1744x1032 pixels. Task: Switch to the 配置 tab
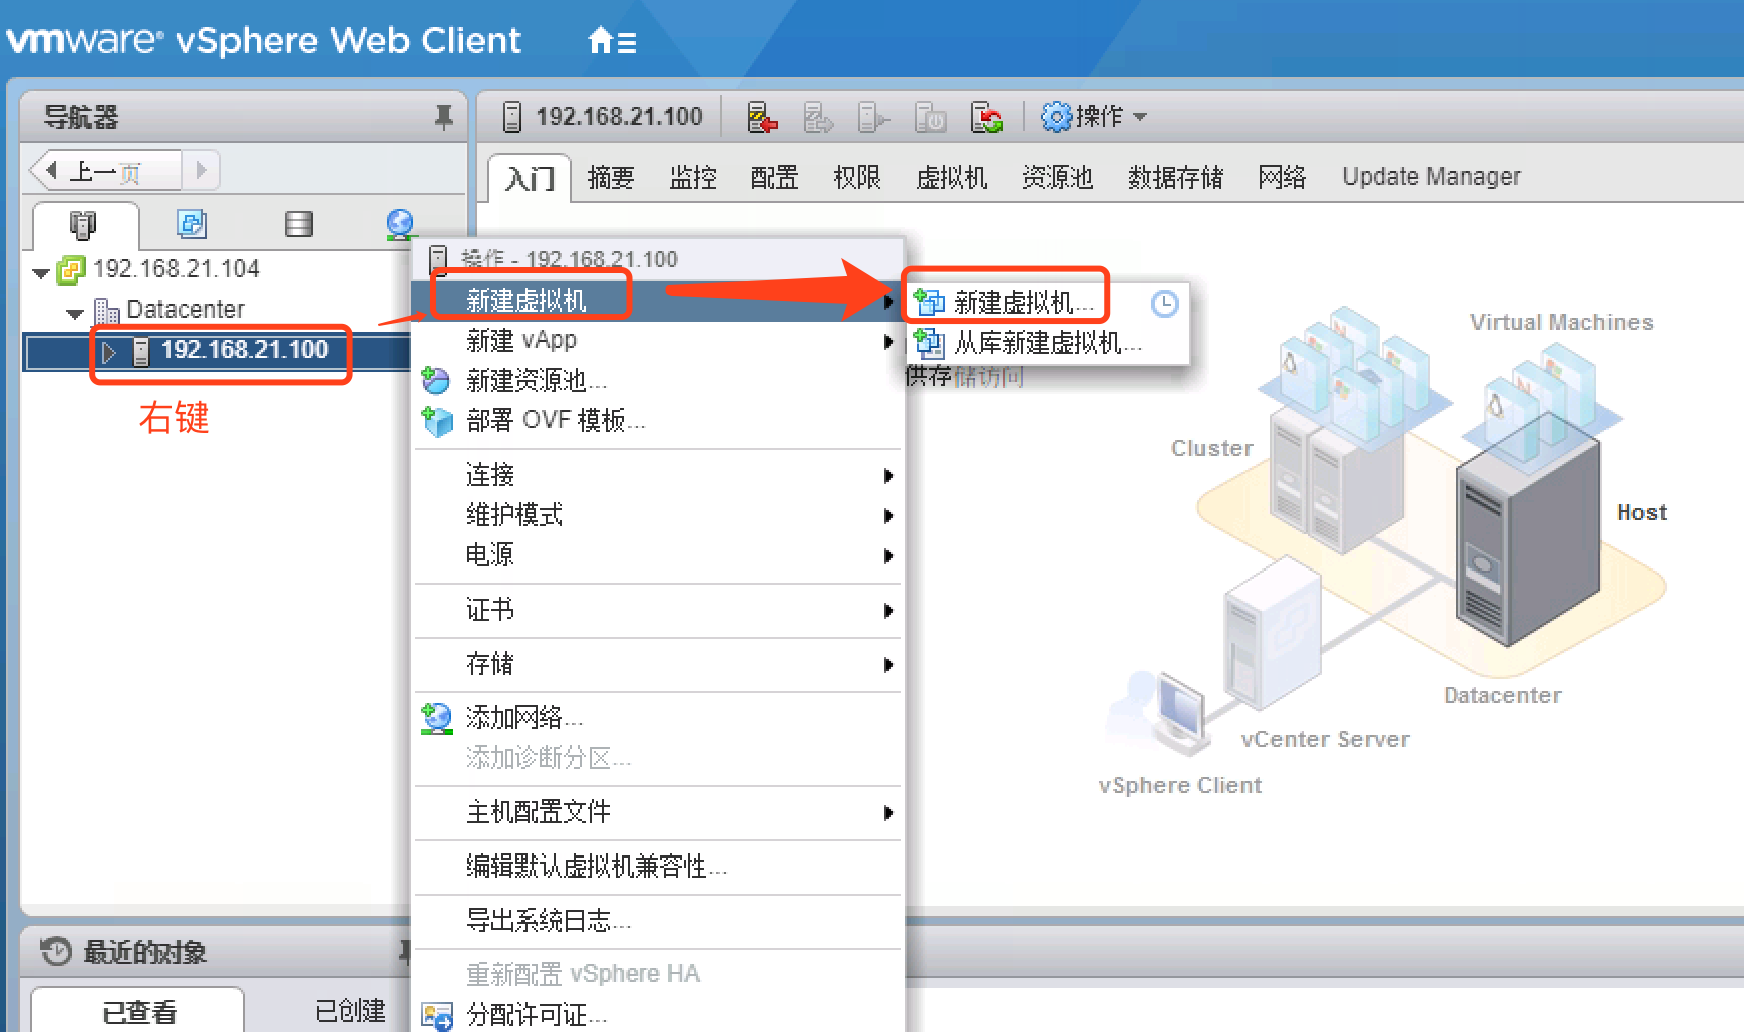coord(775,177)
